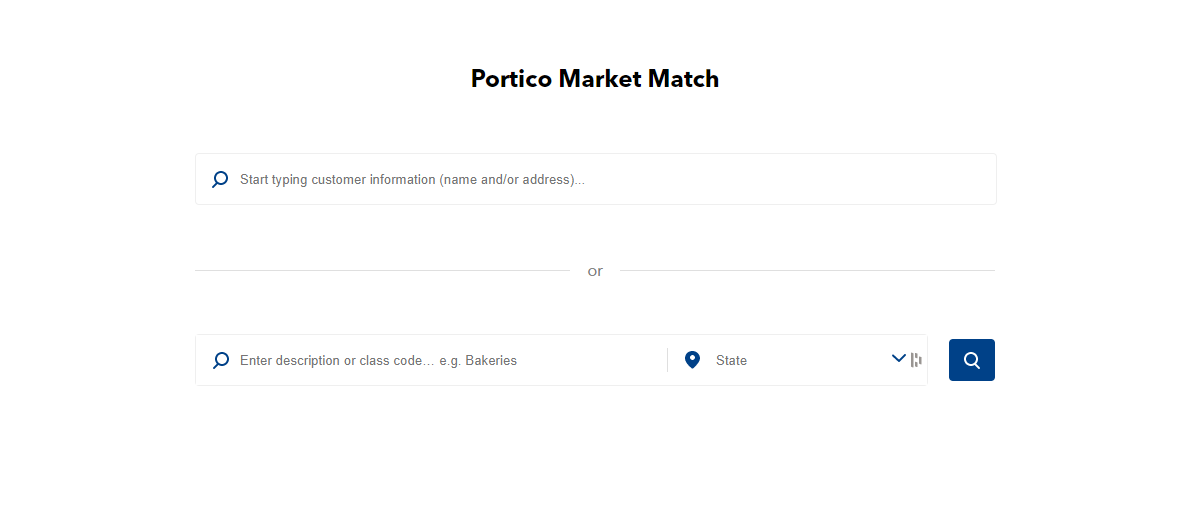This screenshot has width=1195, height=524.
Task: Expand the State dropdown chevron
Action: point(898,359)
